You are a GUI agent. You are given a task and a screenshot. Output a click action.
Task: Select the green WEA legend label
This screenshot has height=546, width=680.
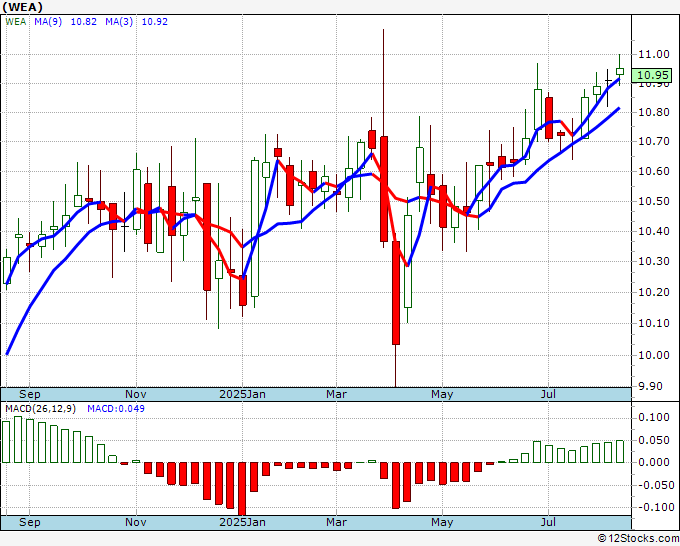pos(16,22)
